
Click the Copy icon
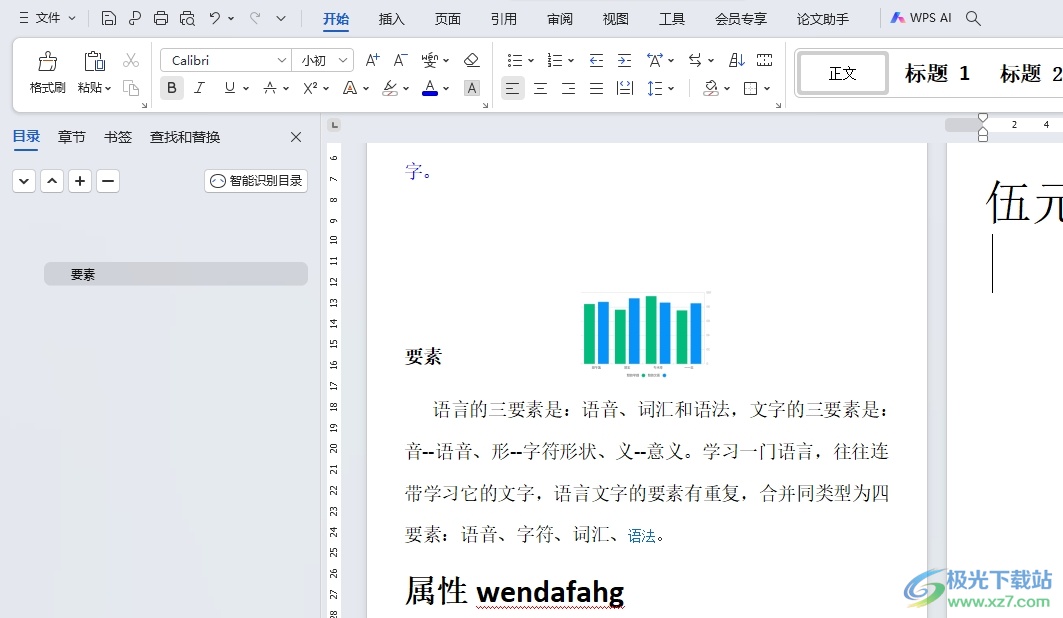tap(131, 88)
